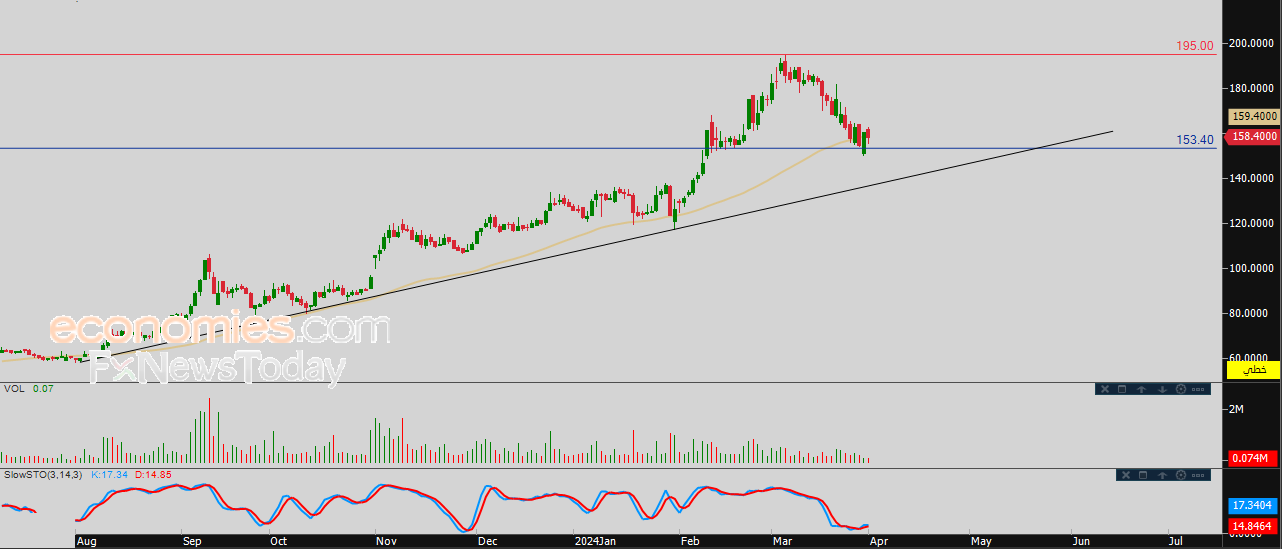This screenshot has width=1282, height=549.
Task: Click the blue 17.3404 axis tag
Action: pos(1254,506)
